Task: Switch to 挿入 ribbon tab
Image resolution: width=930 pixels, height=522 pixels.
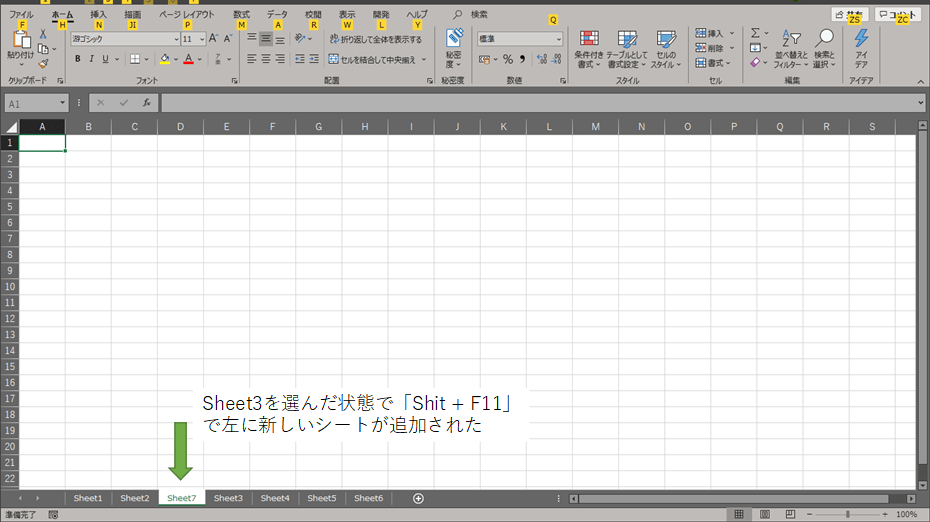Action: click(x=98, y=14)
